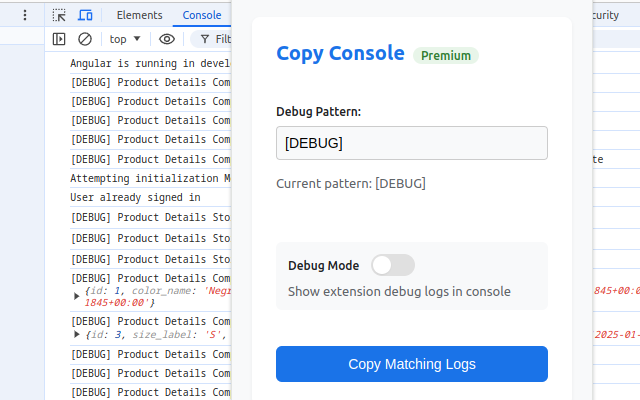Show the console sidebar panel
640x400 pixels.
(x=59, y=39)
